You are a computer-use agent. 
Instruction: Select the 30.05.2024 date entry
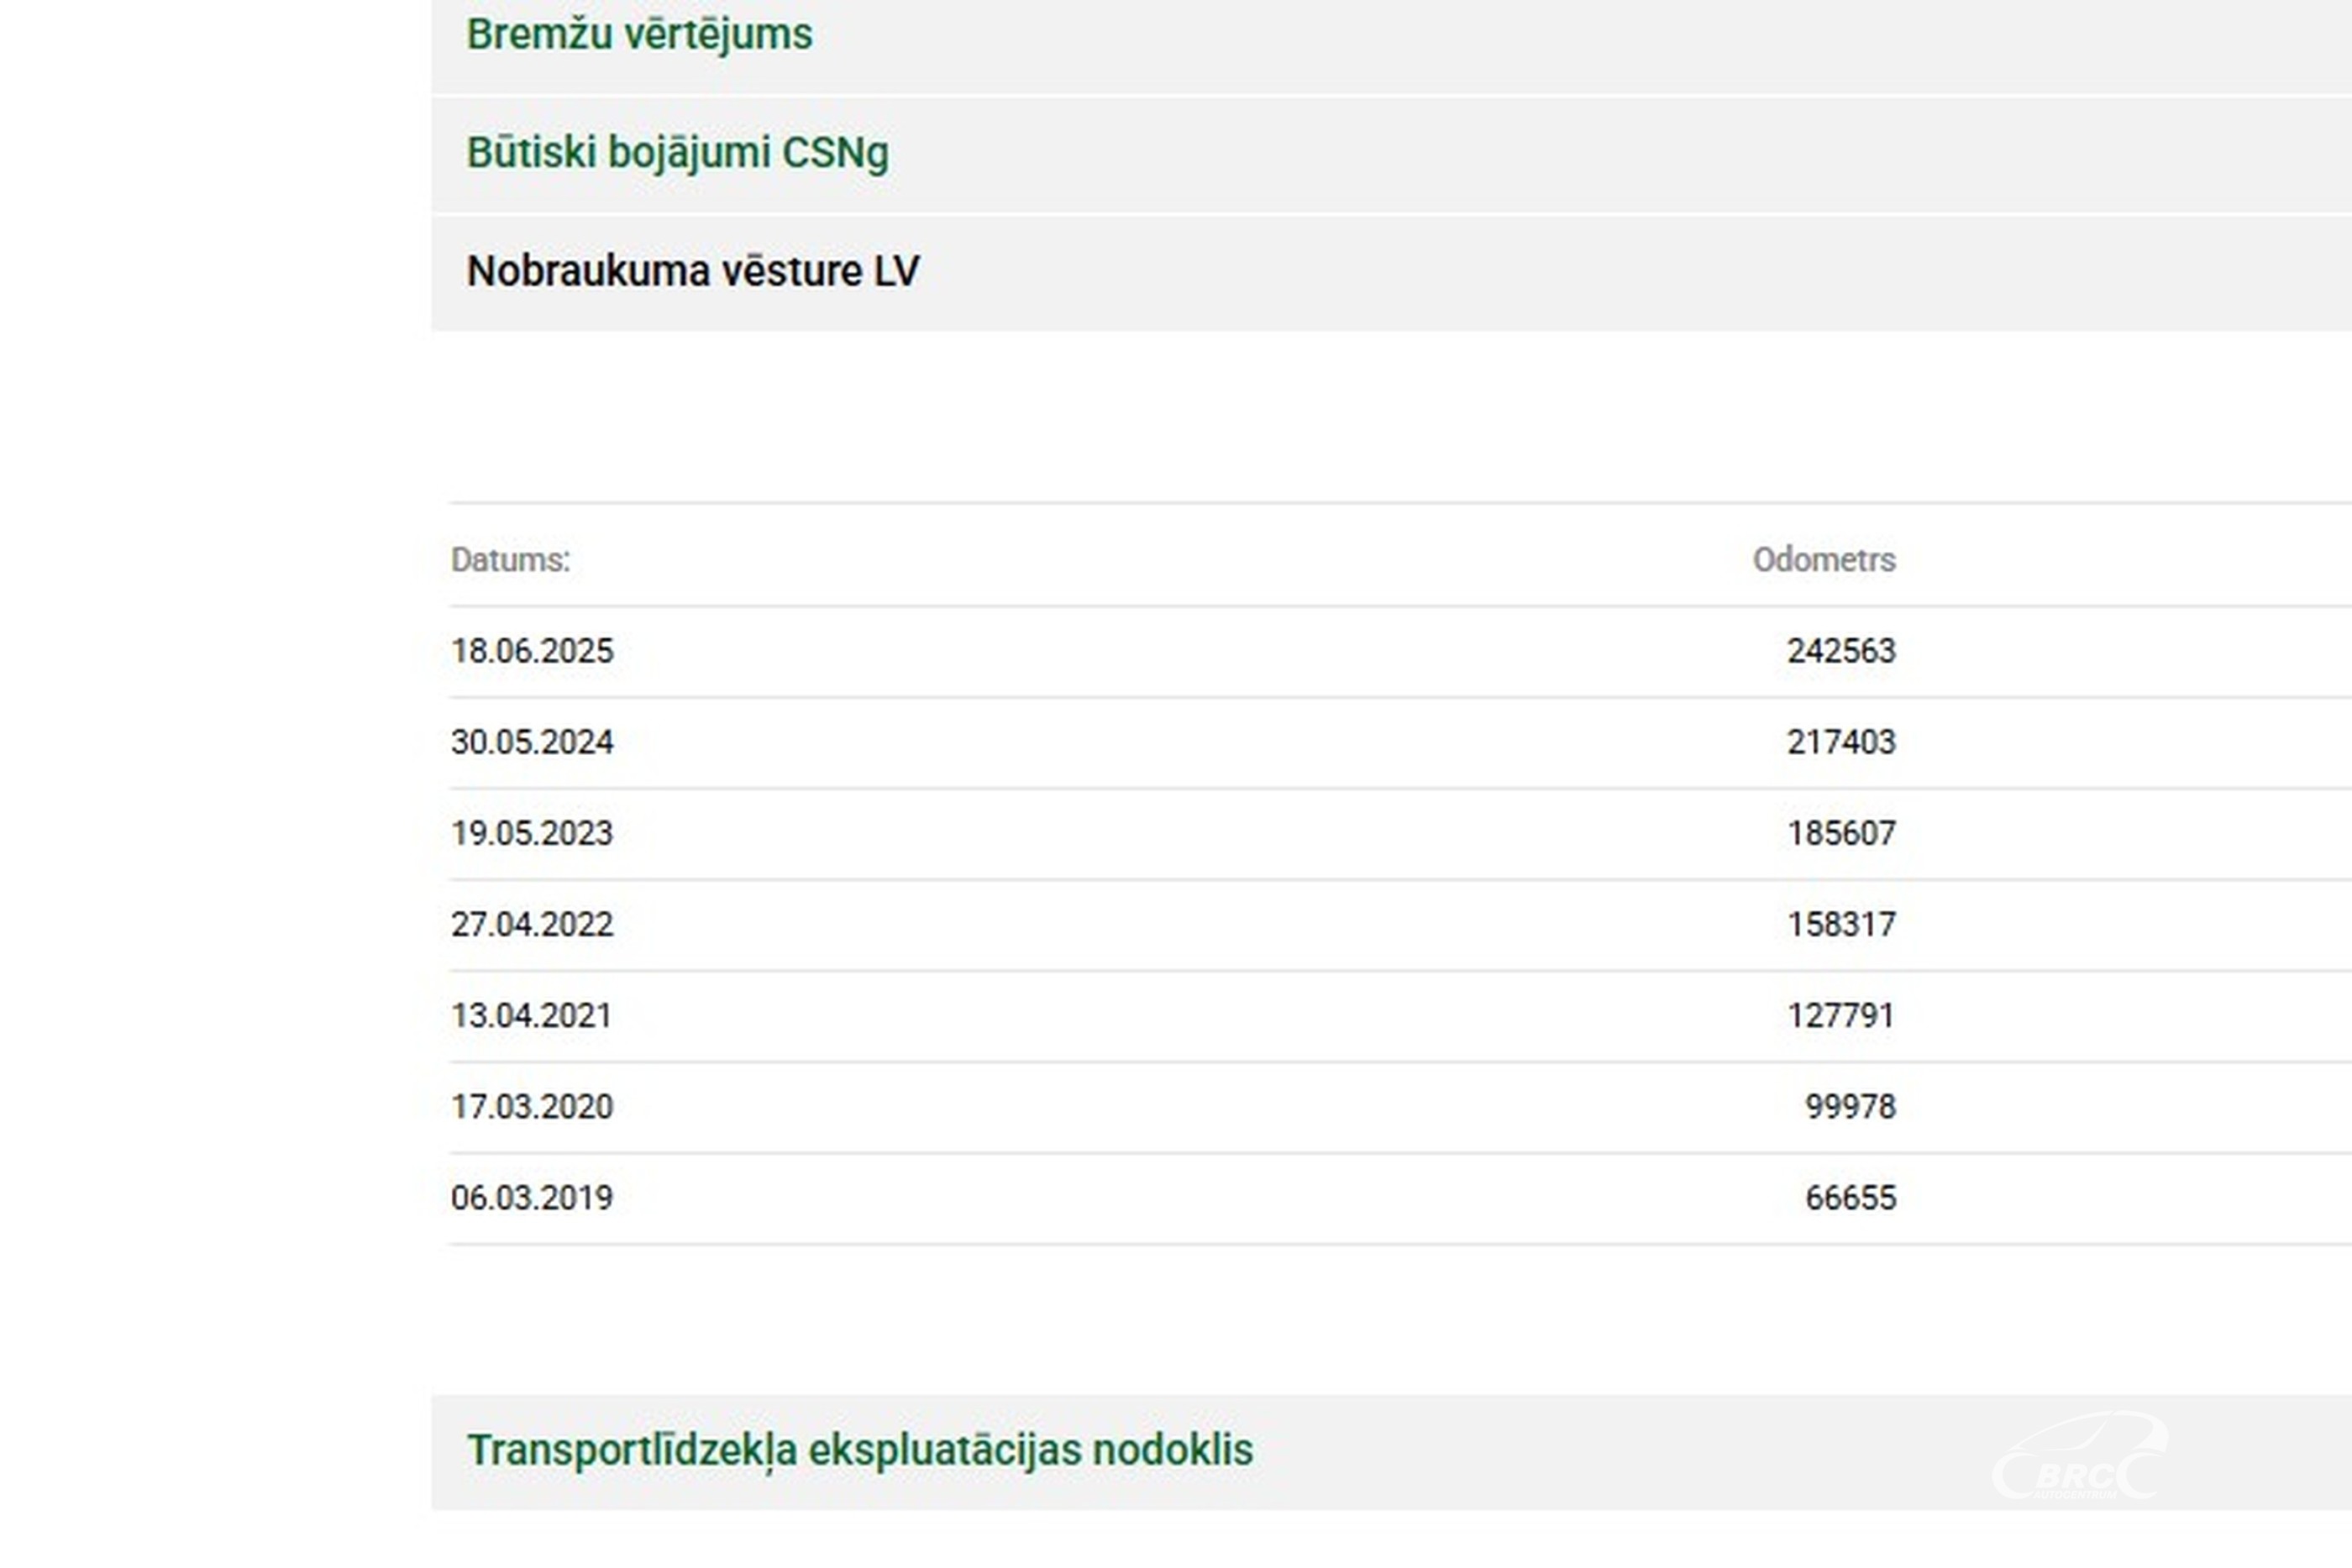[532, 742]
